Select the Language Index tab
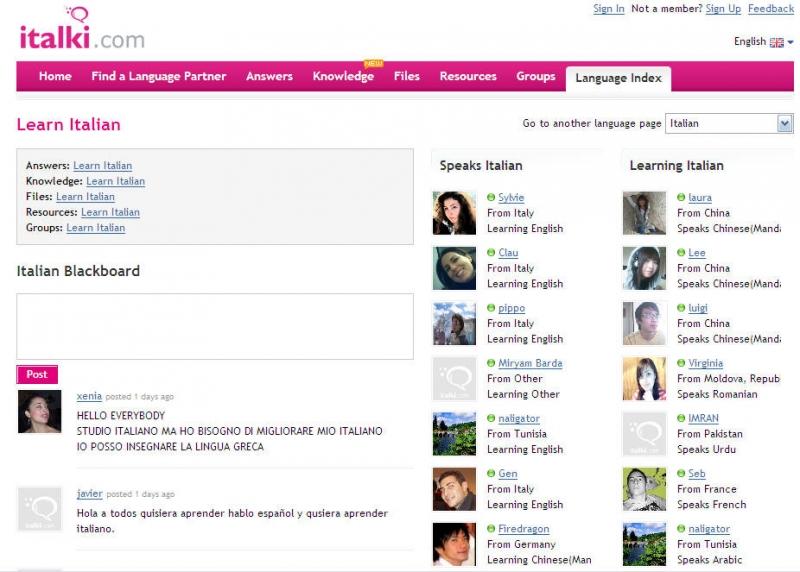 (618, 78)
